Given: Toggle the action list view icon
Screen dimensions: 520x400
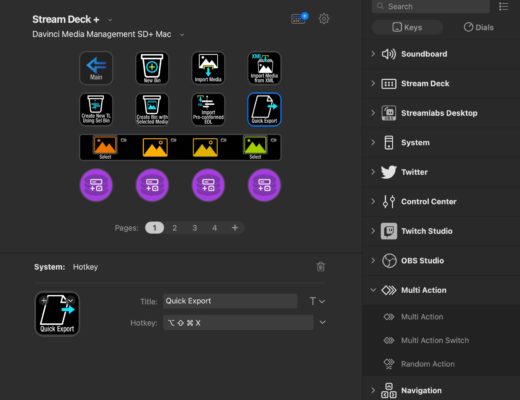Looking at the screenshot, I should (503, 6).
